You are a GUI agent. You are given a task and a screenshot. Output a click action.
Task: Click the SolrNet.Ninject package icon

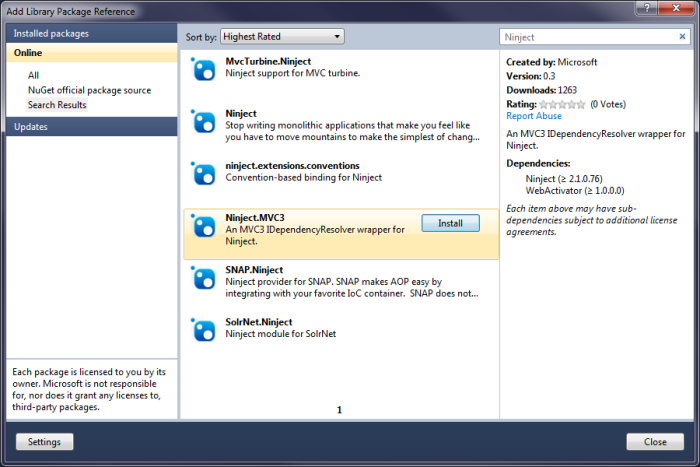click(x=203, y=330)
